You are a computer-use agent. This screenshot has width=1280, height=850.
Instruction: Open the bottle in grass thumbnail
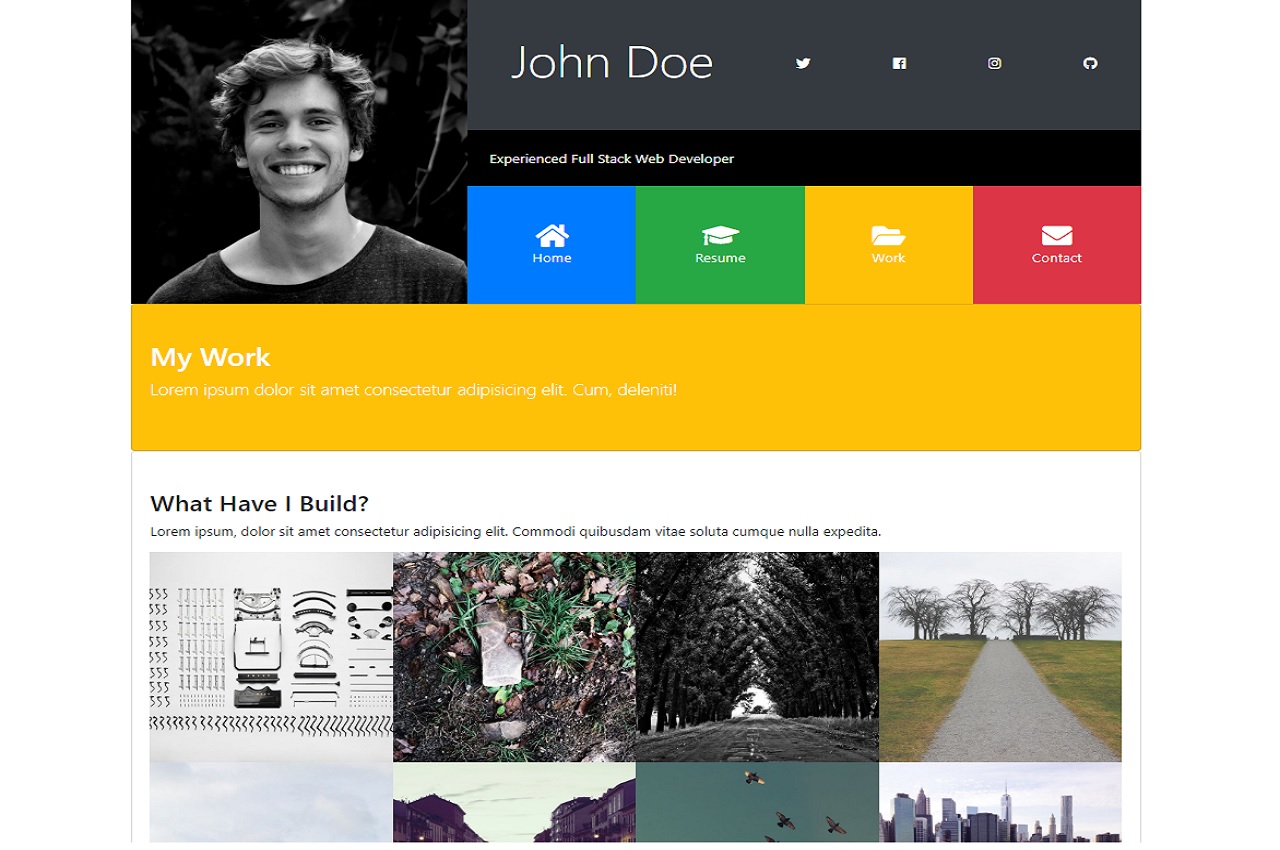coord(514,657)
